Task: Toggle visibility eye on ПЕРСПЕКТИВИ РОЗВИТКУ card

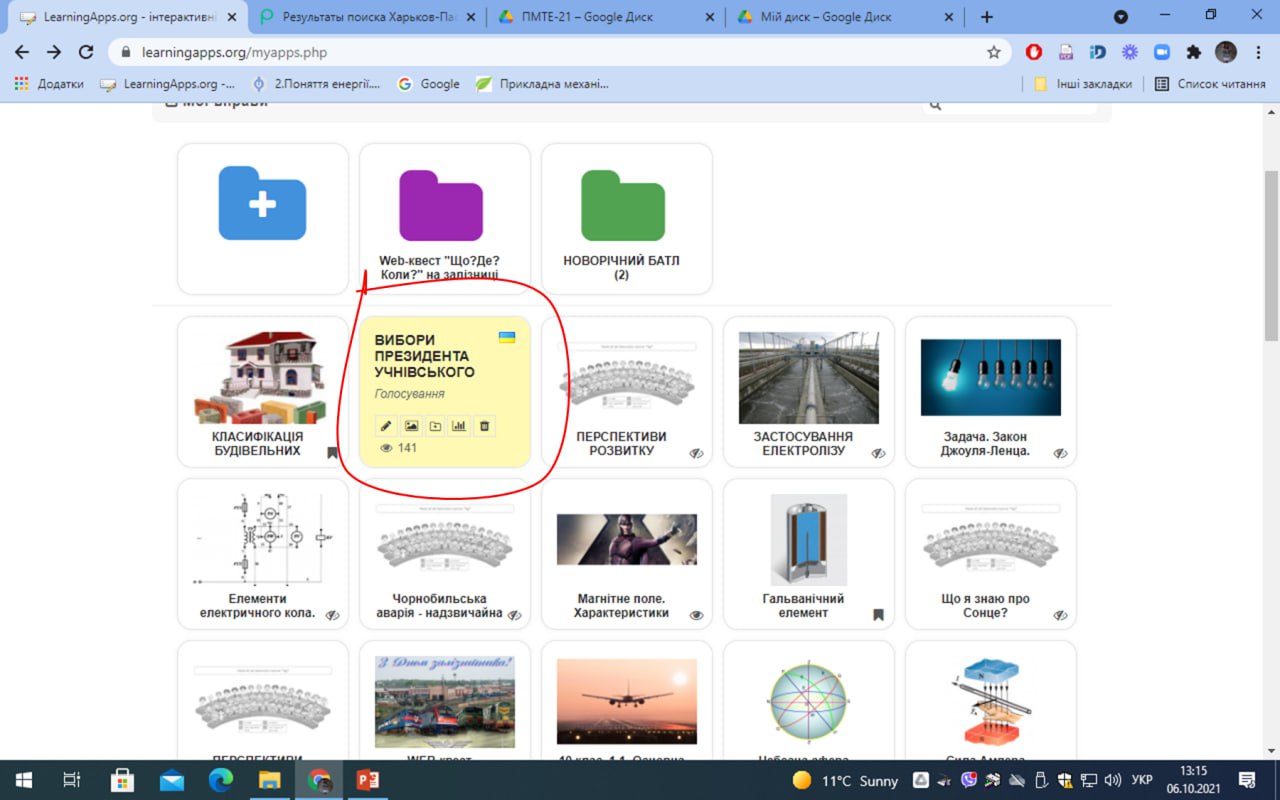Action: [697, 453]
